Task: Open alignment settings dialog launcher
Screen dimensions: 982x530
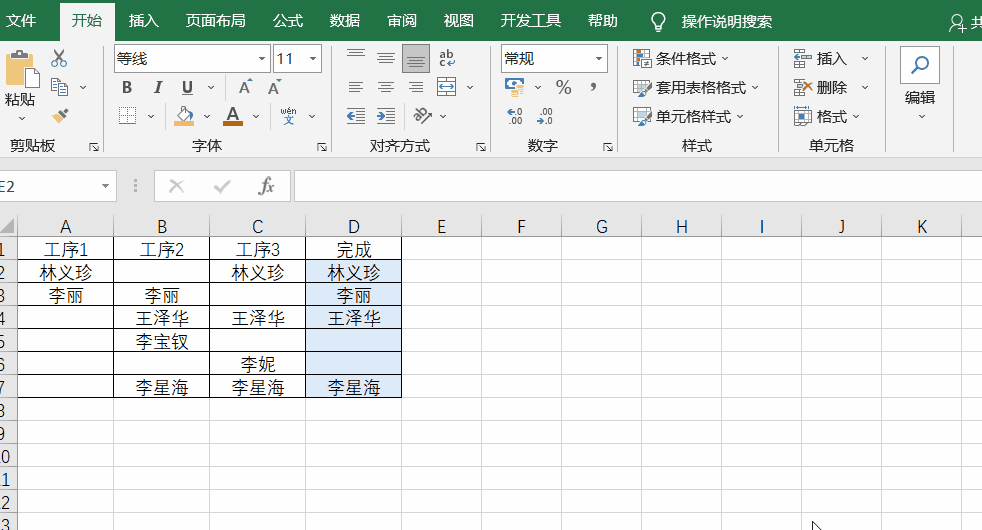Action: (x=481, y=147)
